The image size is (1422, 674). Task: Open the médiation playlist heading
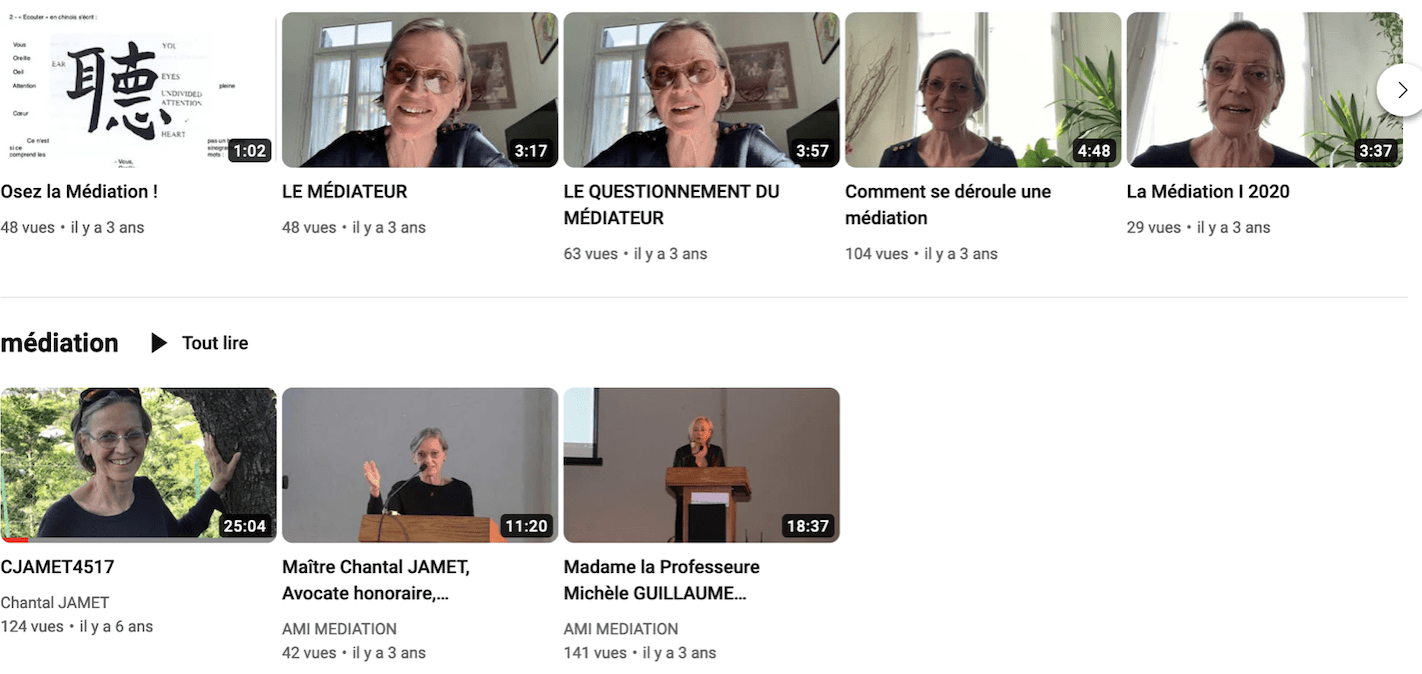pos(60,343)
